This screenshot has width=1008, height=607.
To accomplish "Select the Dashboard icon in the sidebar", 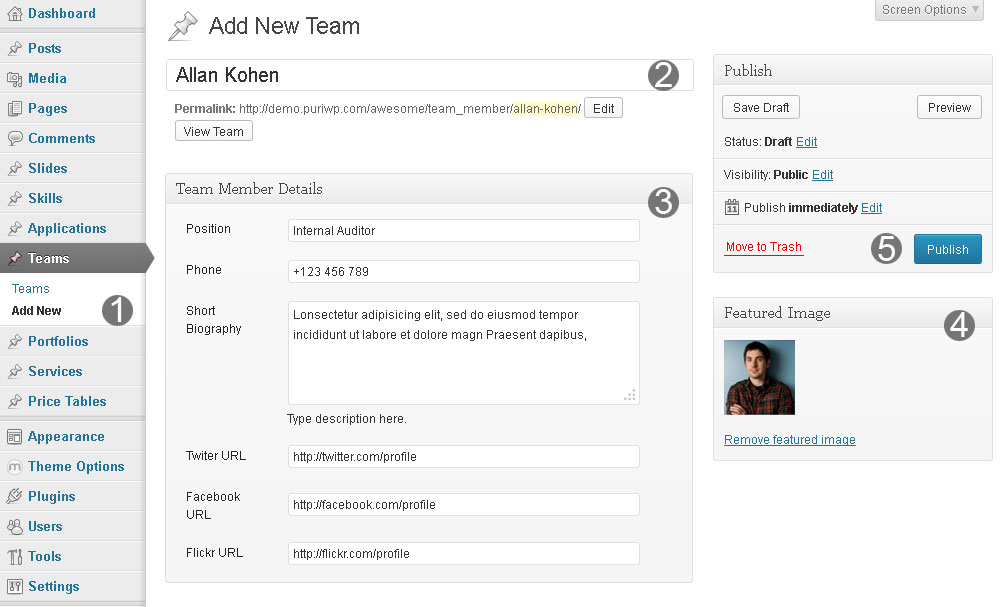I will click(12, 14).
